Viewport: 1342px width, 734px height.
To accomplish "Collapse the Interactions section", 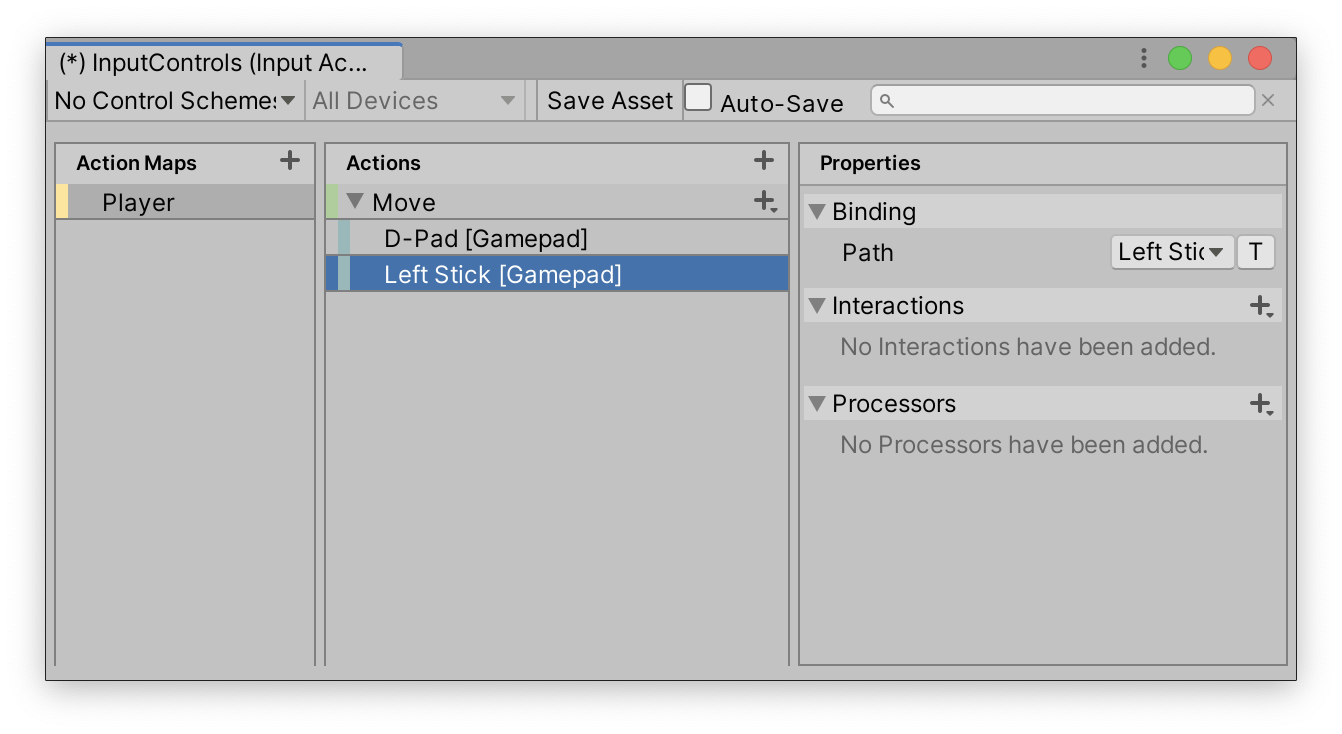I will click(817, 306).
